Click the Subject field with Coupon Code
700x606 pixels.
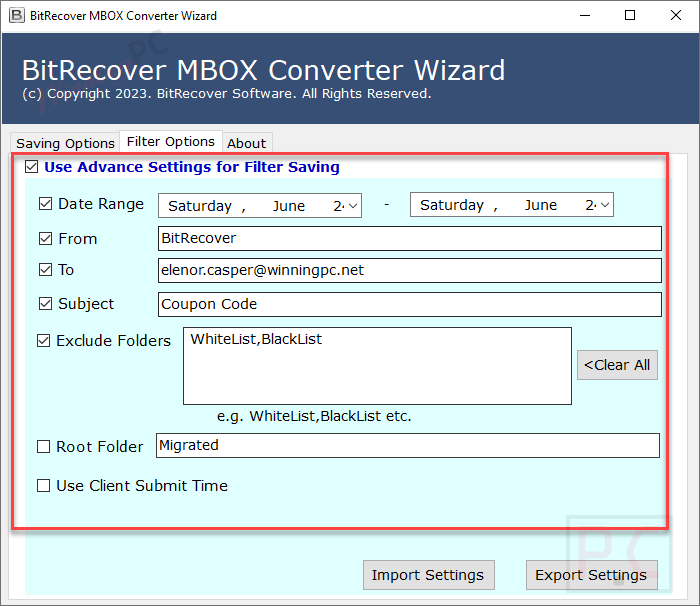(x=409, y=304)
